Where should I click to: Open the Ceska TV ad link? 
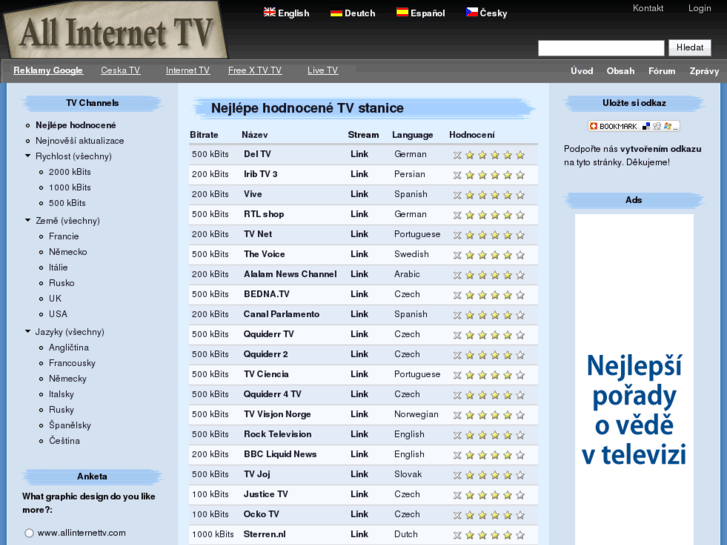click(121, 71)
